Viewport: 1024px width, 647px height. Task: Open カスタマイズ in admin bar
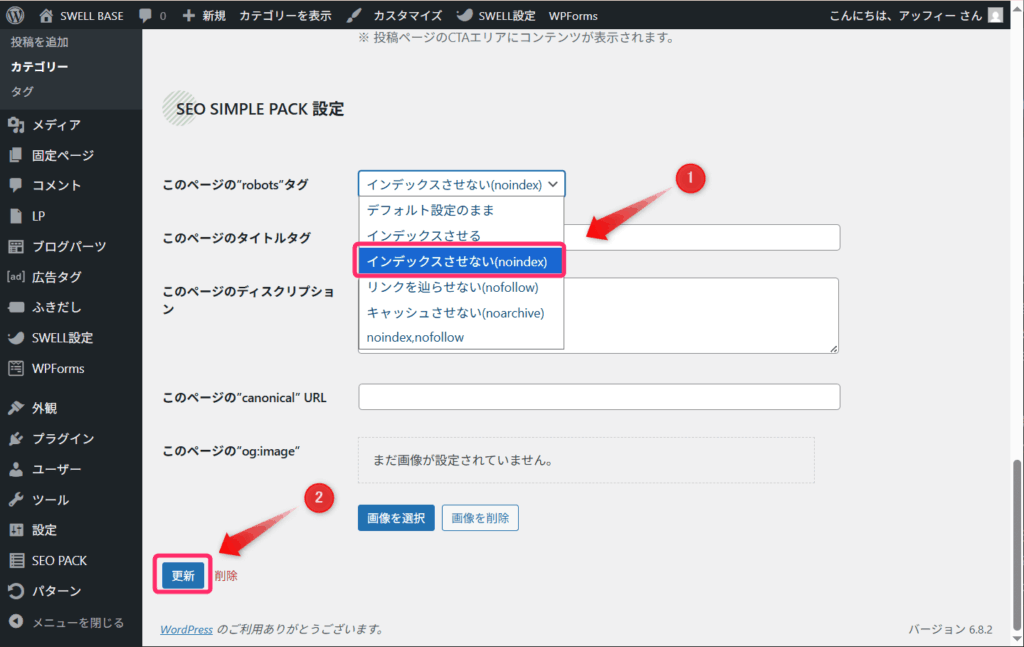408,16
